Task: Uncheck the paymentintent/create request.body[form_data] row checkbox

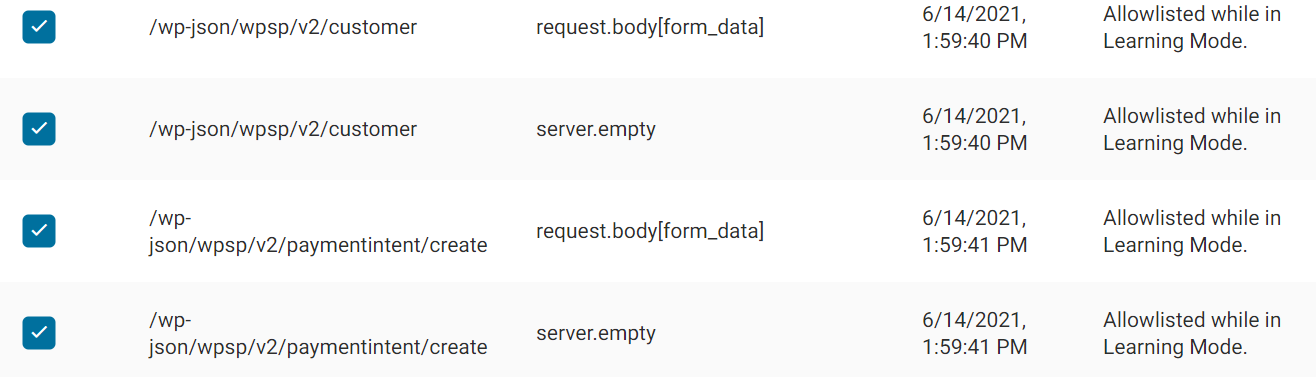Action: coord(39,231)
